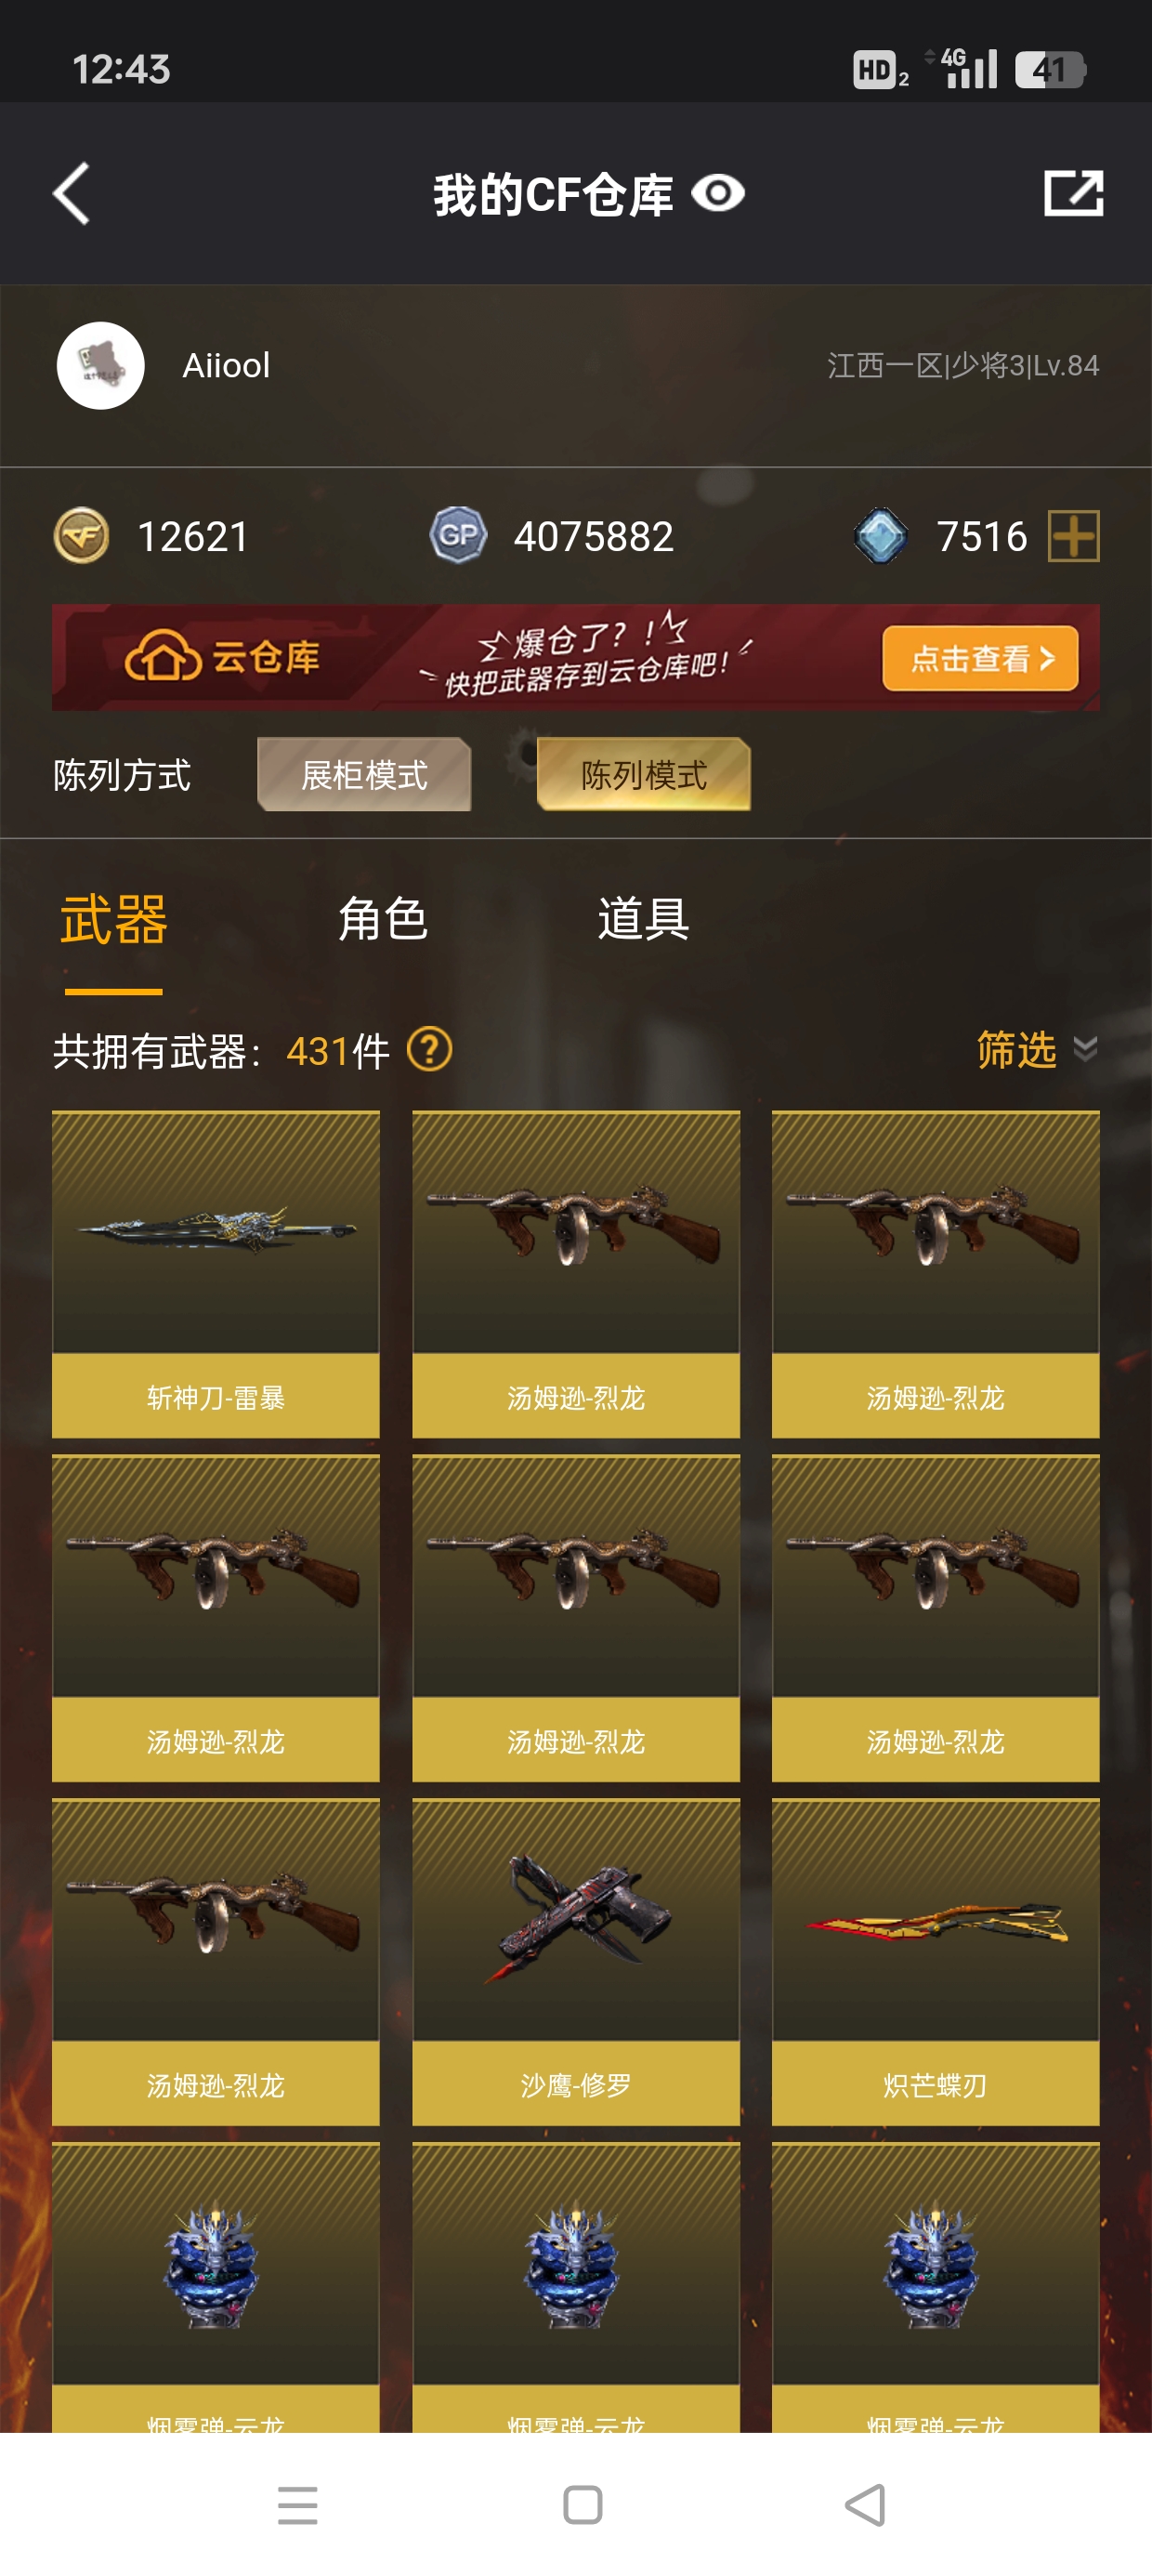Viewport: 1152px width, 2576px height.
Task: Switch to the 角色 tab
Action: pos(383,919)
